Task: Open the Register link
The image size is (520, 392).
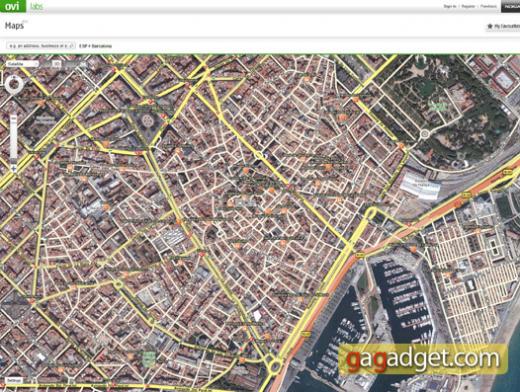Action: pyautogui.click(x=468, y=6)
